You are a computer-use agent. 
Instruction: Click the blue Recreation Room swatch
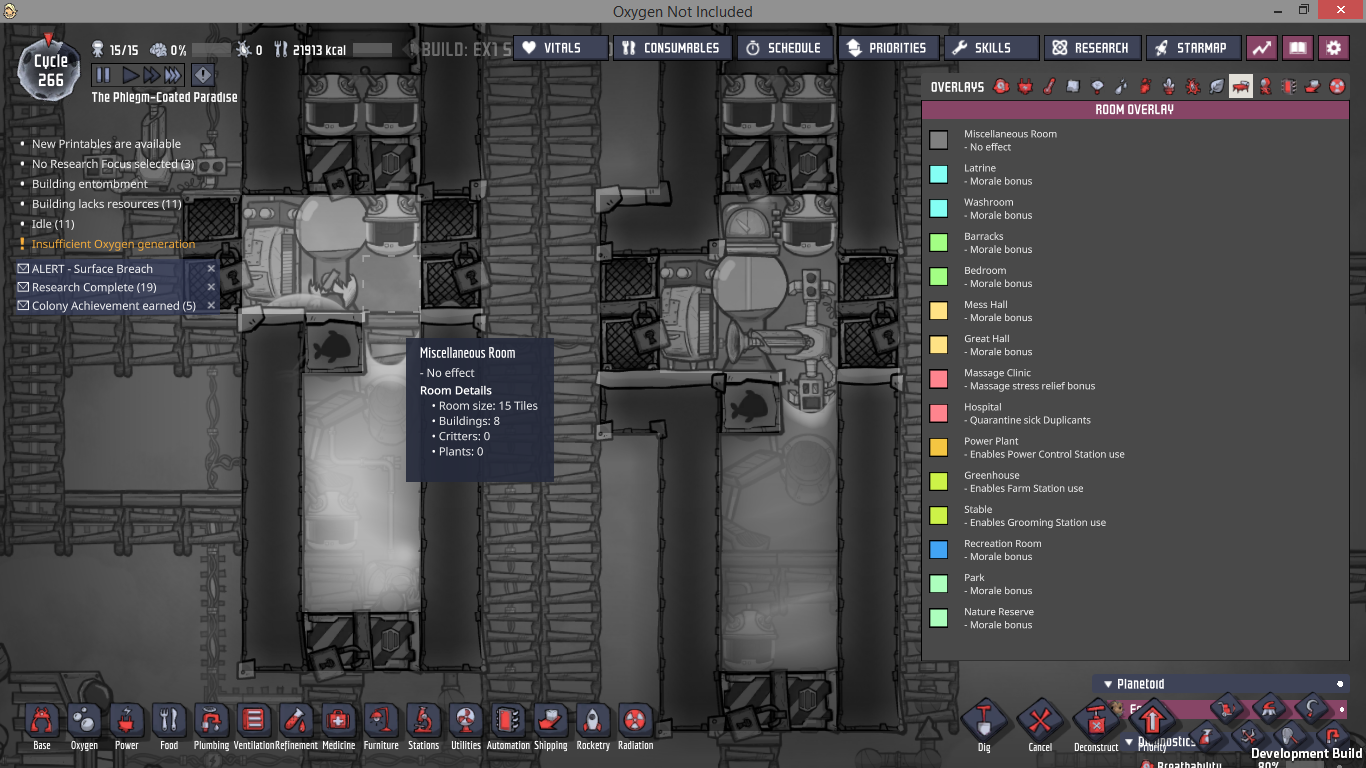tap(938, 550)
